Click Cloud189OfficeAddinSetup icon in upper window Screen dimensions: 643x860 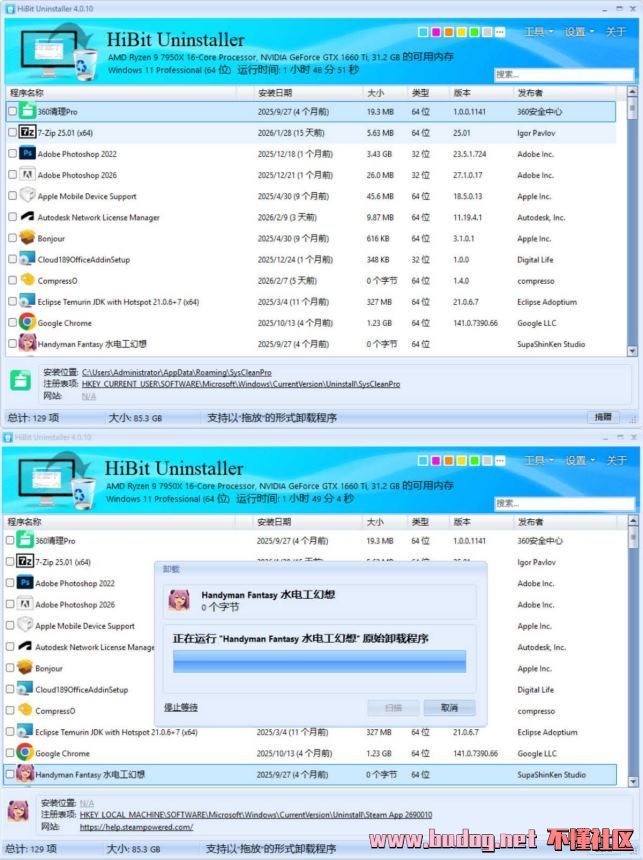pyautogui.click(x=27, y=259)
